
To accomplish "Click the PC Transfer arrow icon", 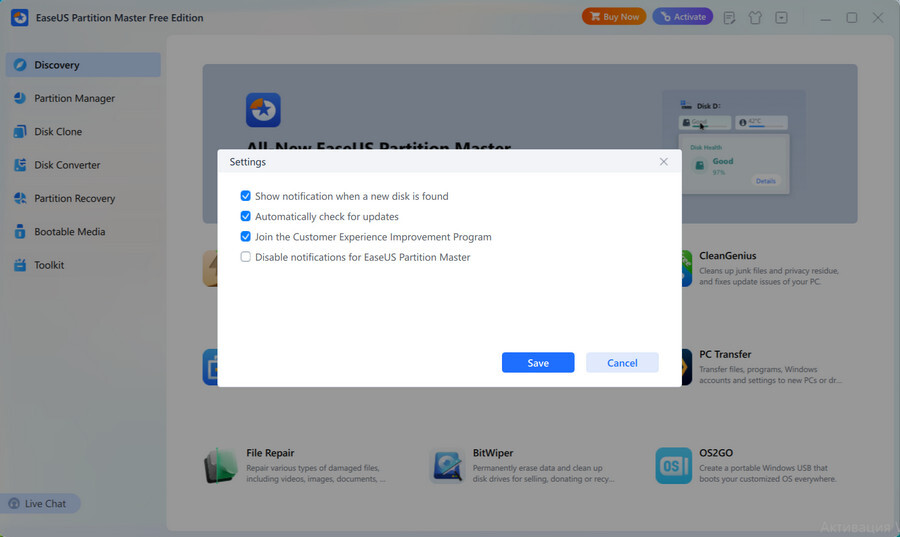I will [686, 366].
